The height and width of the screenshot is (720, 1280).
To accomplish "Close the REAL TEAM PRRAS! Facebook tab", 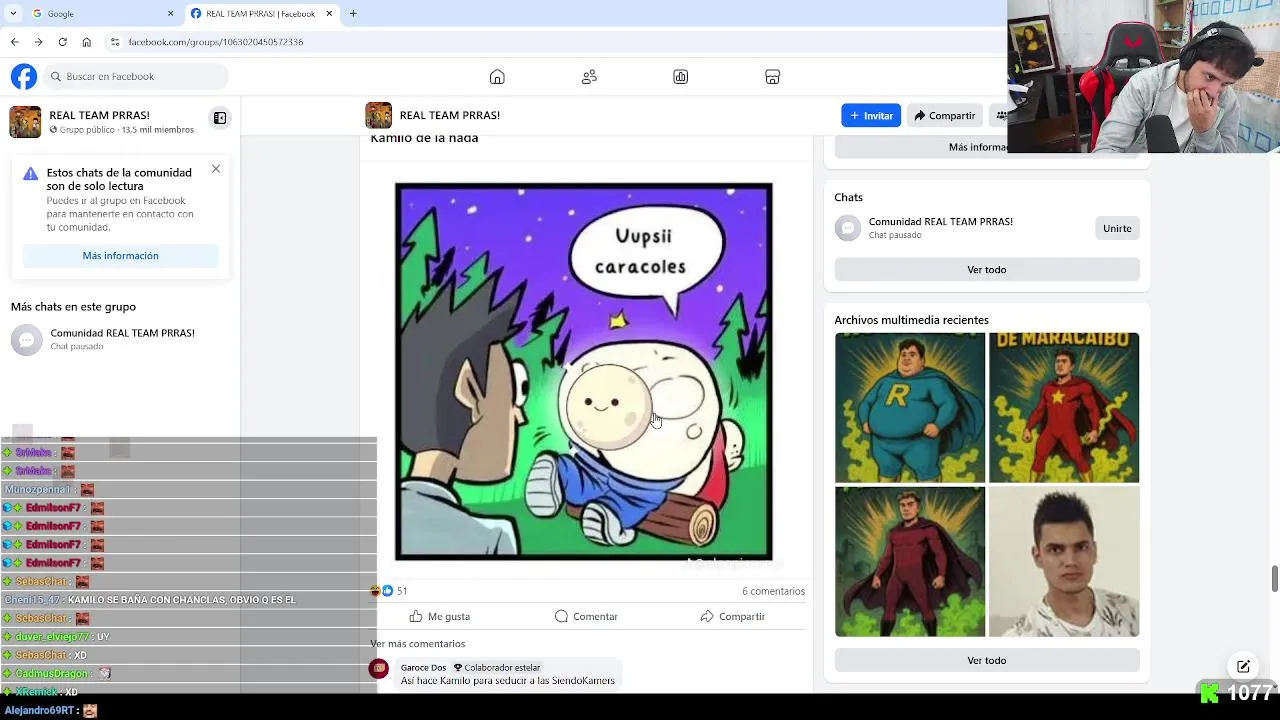I will 329,14.
